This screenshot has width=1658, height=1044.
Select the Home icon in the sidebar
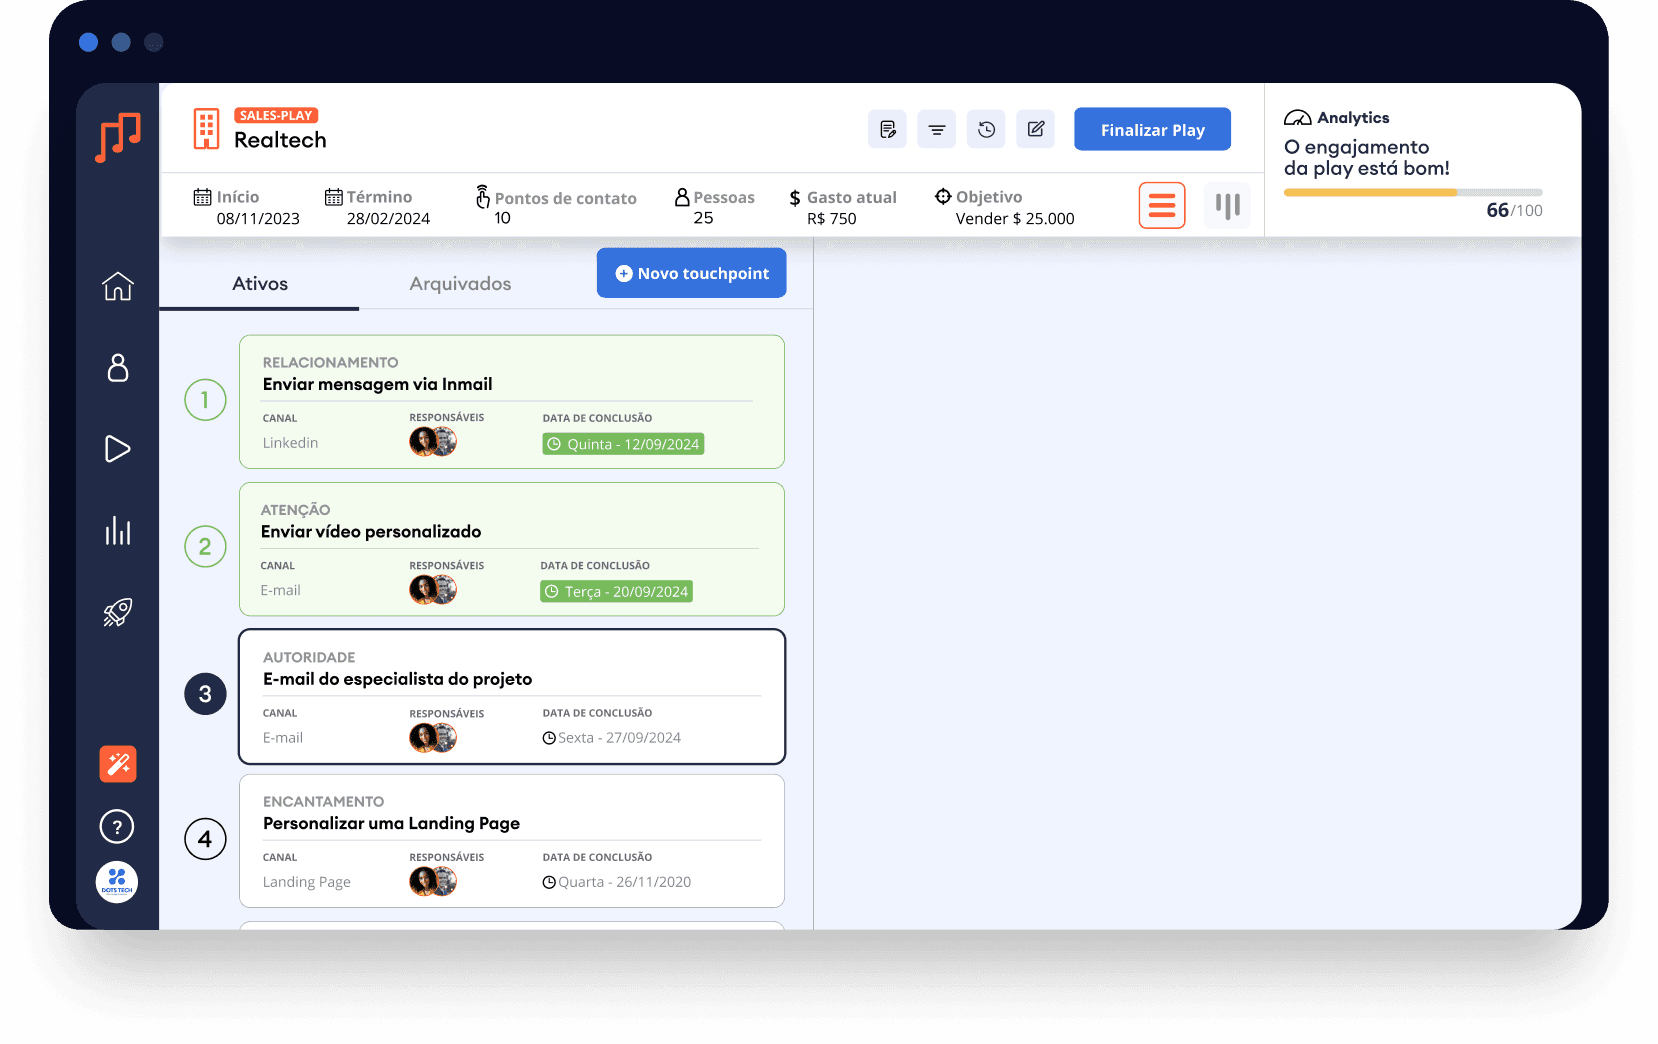pos(117,287)
